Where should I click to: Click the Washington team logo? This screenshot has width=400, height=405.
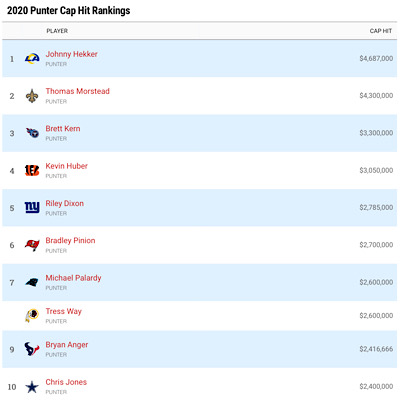click(32, 316)
